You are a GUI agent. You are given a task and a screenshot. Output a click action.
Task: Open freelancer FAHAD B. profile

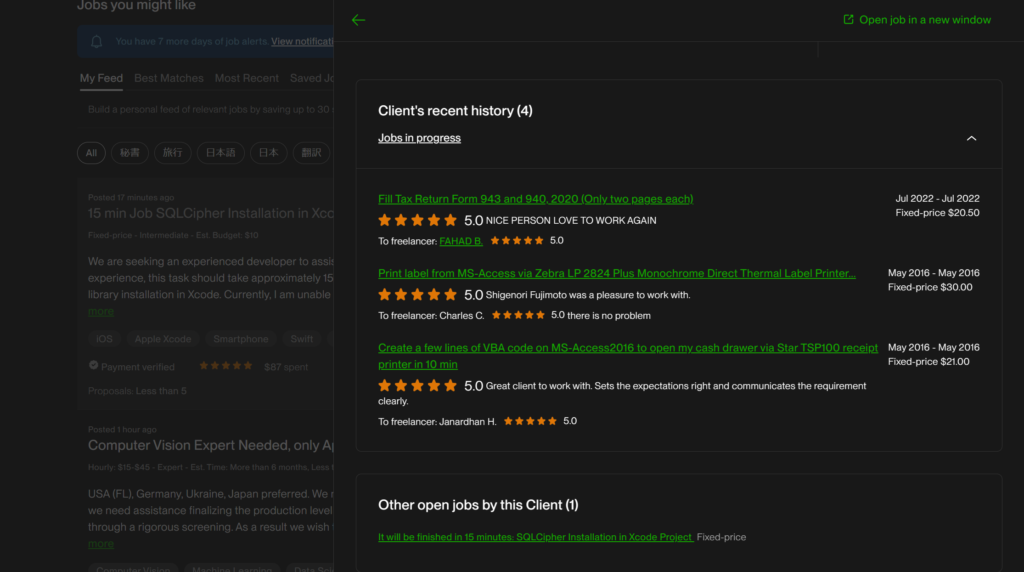coord(461,241)
